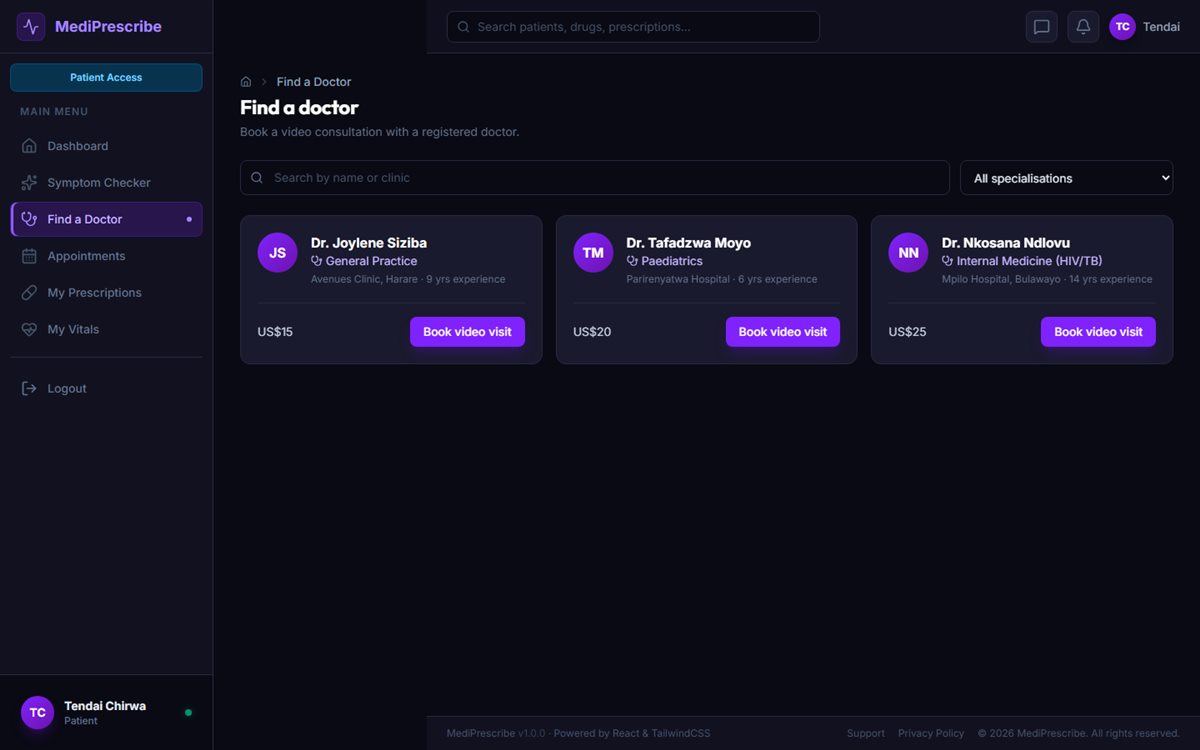Click the My Prescriptions pill icon

pyautogui.click(x=29, y=293)
